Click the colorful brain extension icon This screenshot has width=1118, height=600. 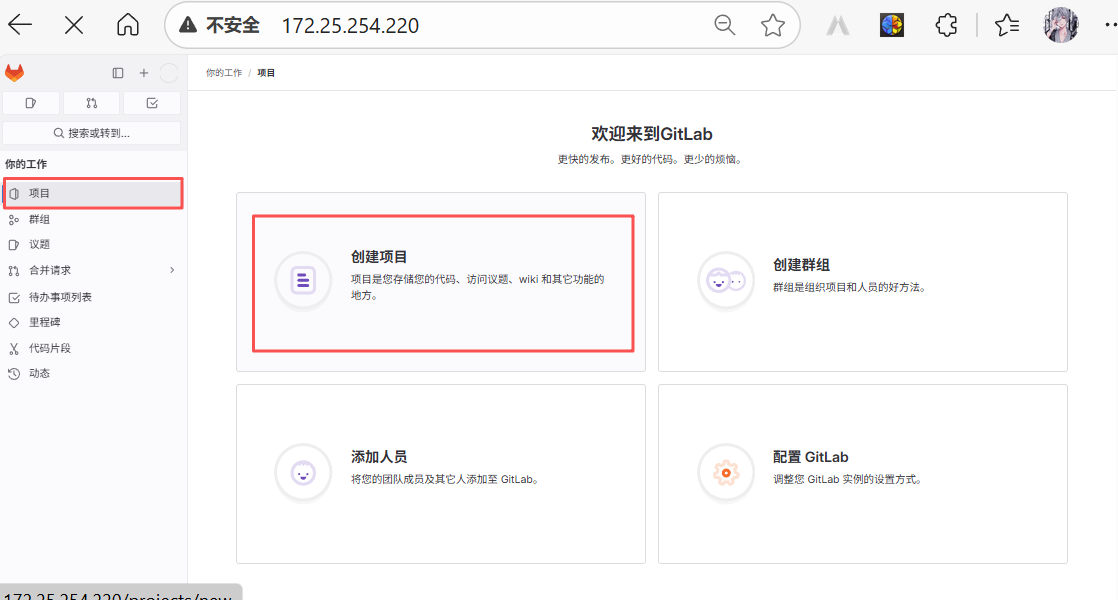point(891,26)
